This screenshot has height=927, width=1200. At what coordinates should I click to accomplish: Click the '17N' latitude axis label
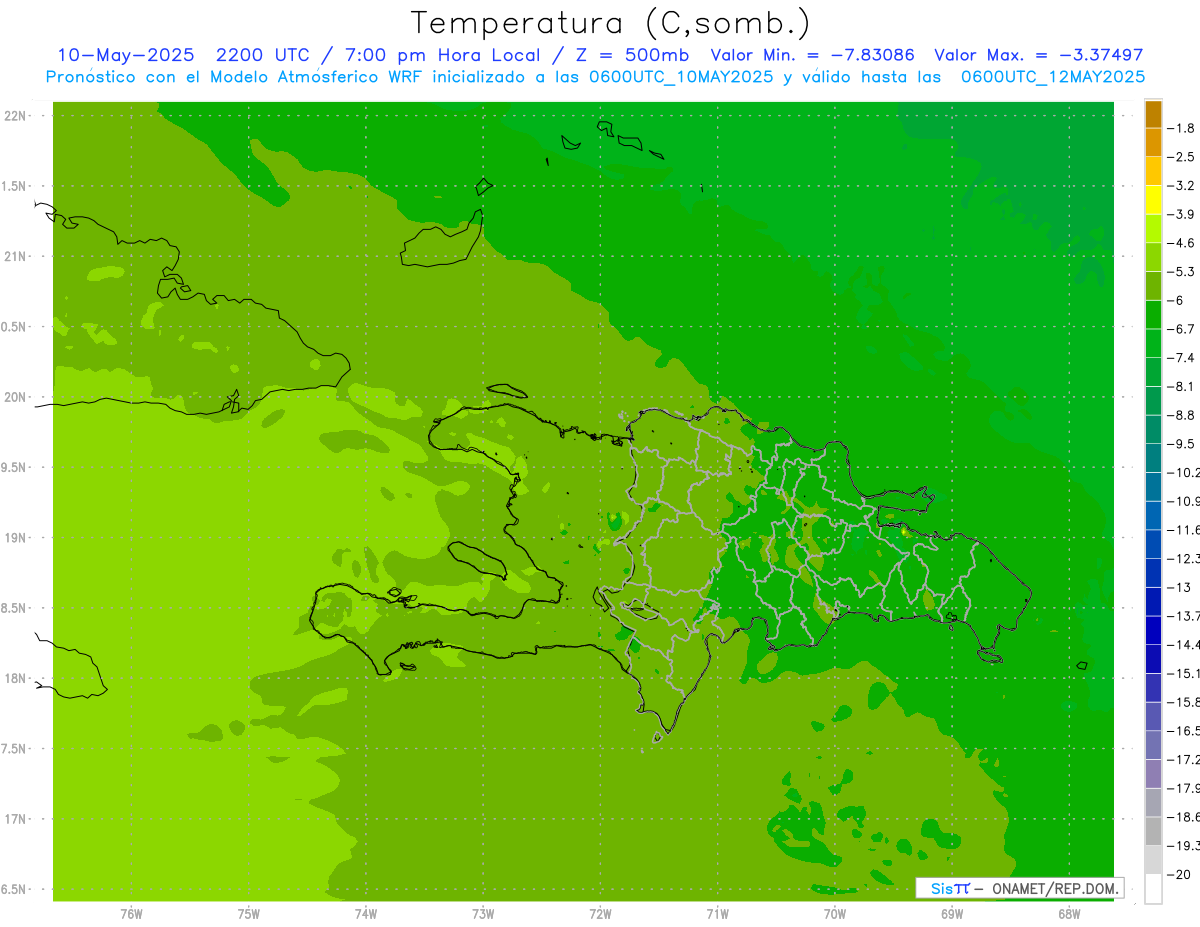[x=15, y=819]
